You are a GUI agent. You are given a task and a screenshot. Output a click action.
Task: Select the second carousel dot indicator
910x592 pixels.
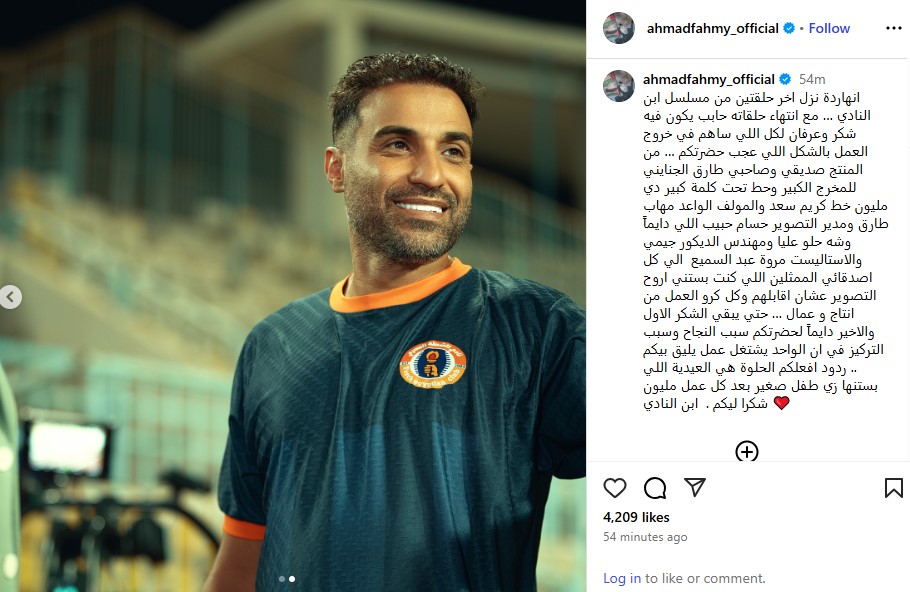[292, 579]
